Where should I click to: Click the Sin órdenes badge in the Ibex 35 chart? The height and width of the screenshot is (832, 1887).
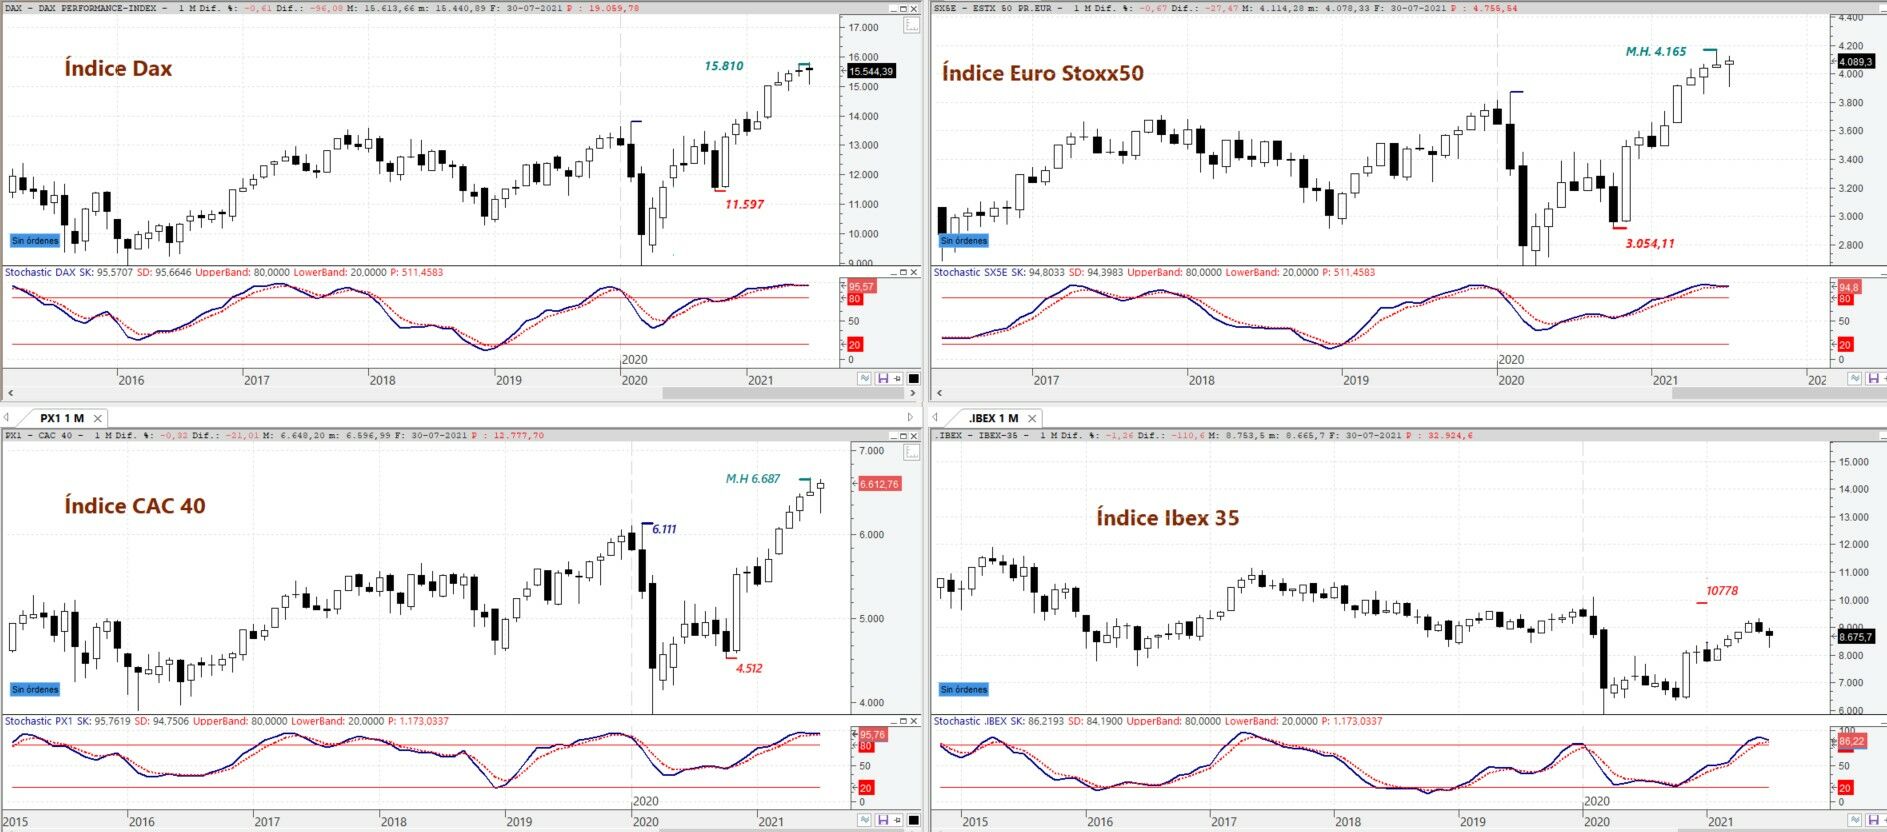(x=964, y=690)
